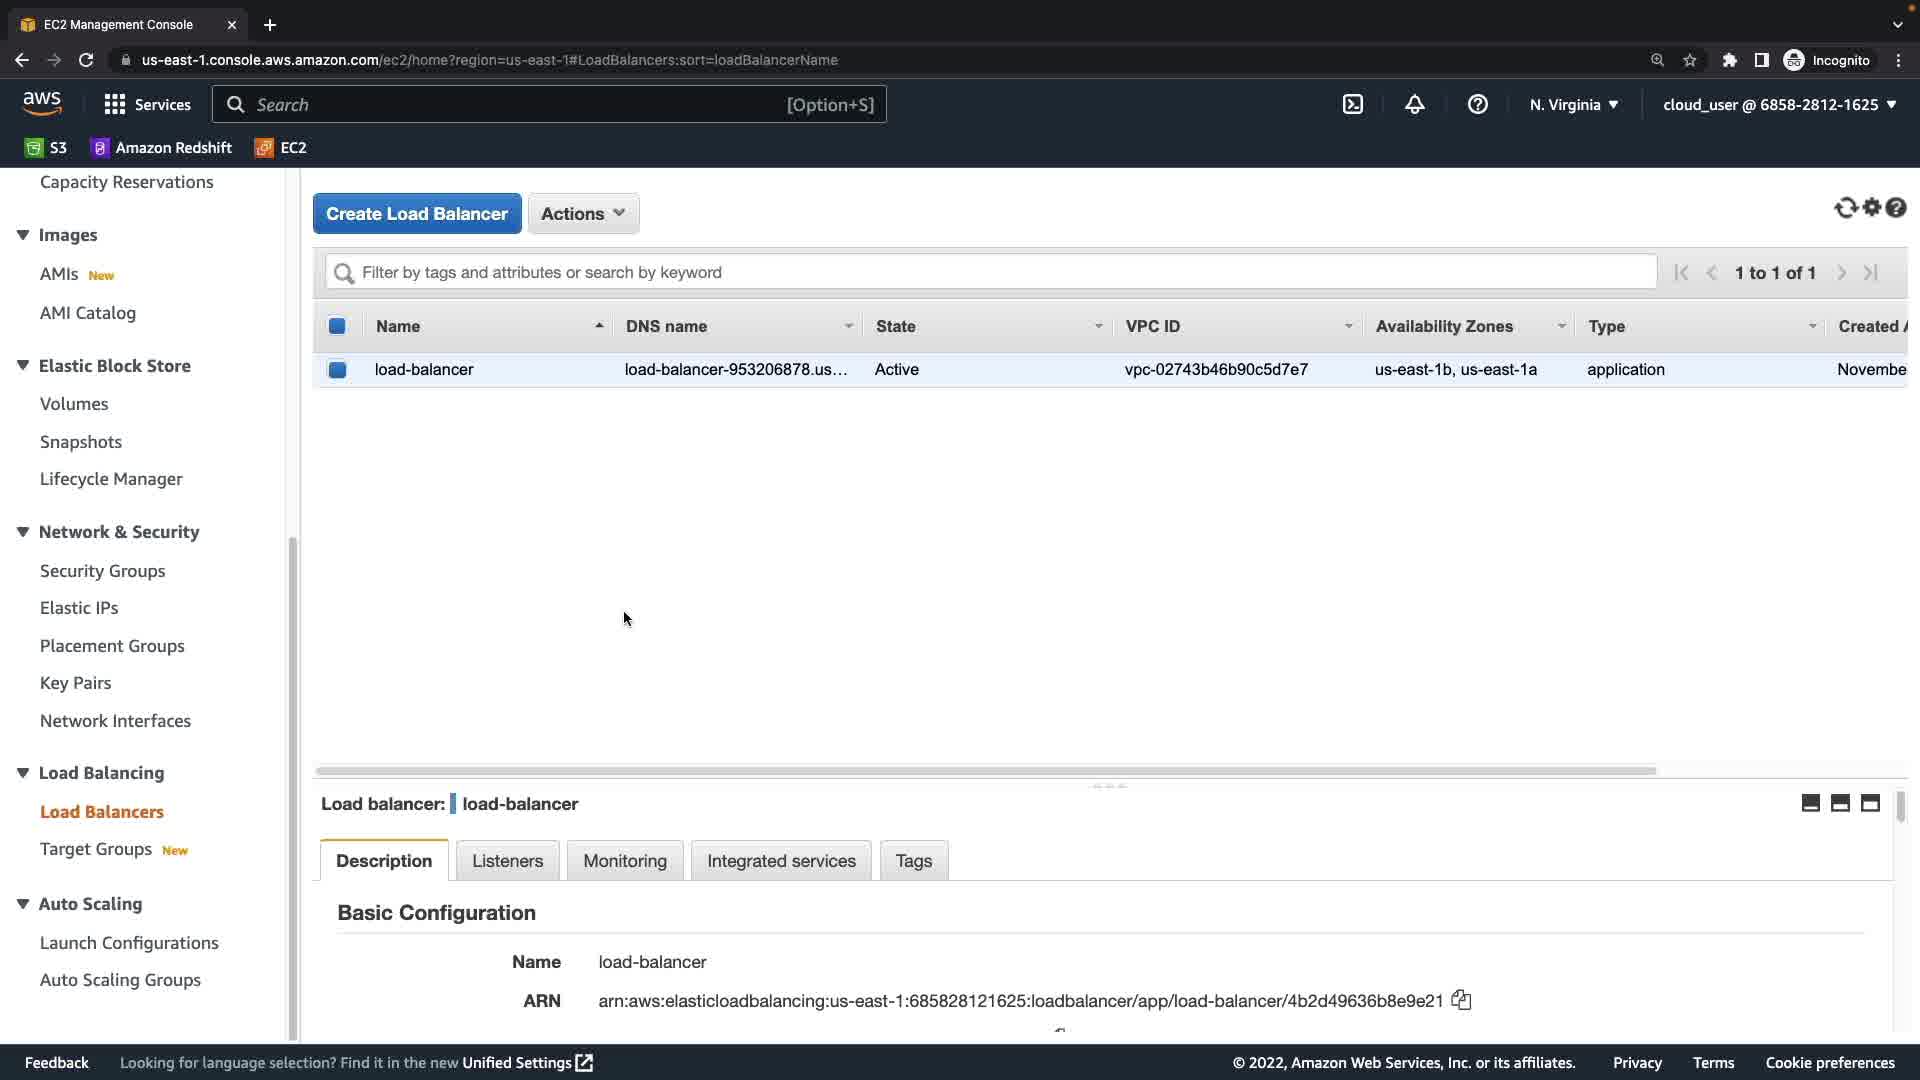This screenshot has width=1920, height=1080.
Task: Open table settings gear icon
Action: (1871, 207)
